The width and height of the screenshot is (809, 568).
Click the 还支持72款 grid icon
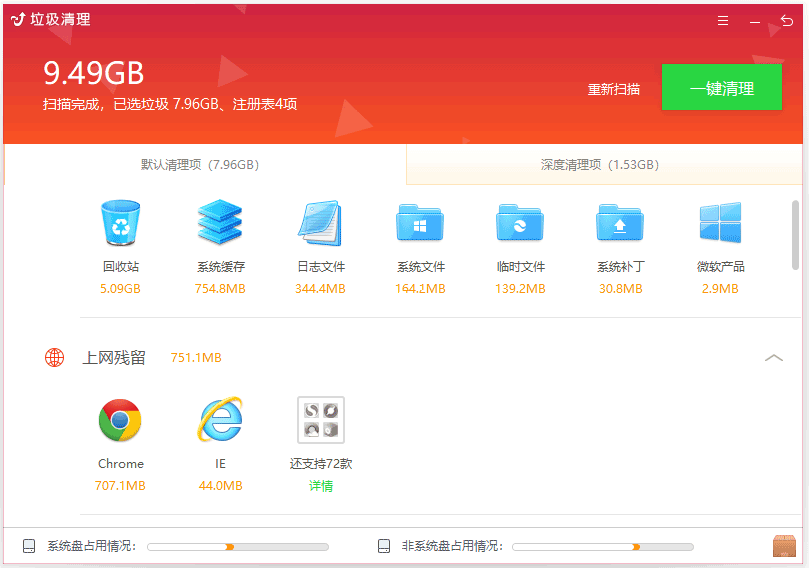coord(320,419)
